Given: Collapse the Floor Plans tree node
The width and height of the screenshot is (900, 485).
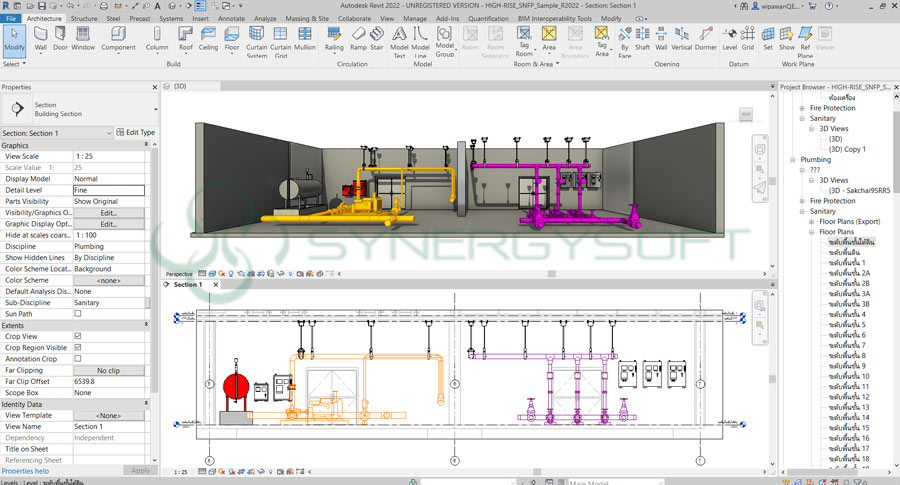Looking at the screenshot, I should pos(812,232).
